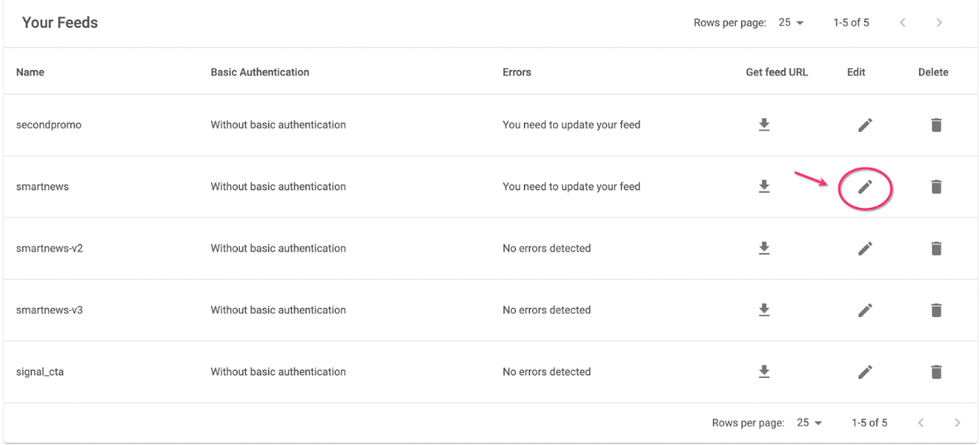Download feed URL for smartnews

[x=764, y=187]
